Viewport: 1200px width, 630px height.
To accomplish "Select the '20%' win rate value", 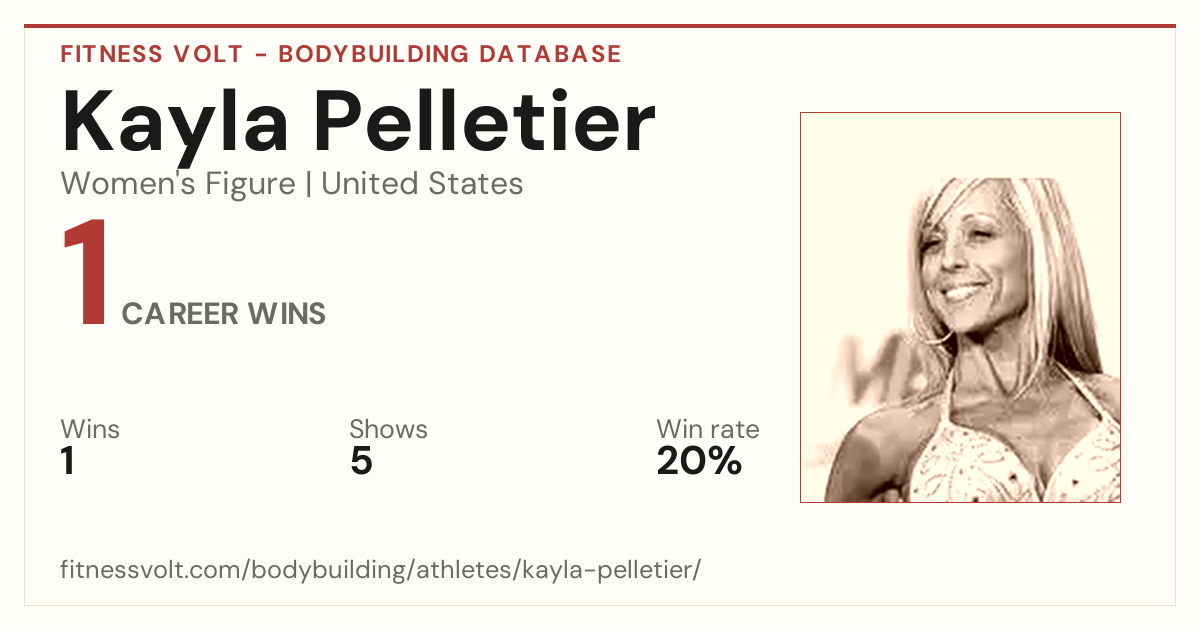I will tap(699, 462).
